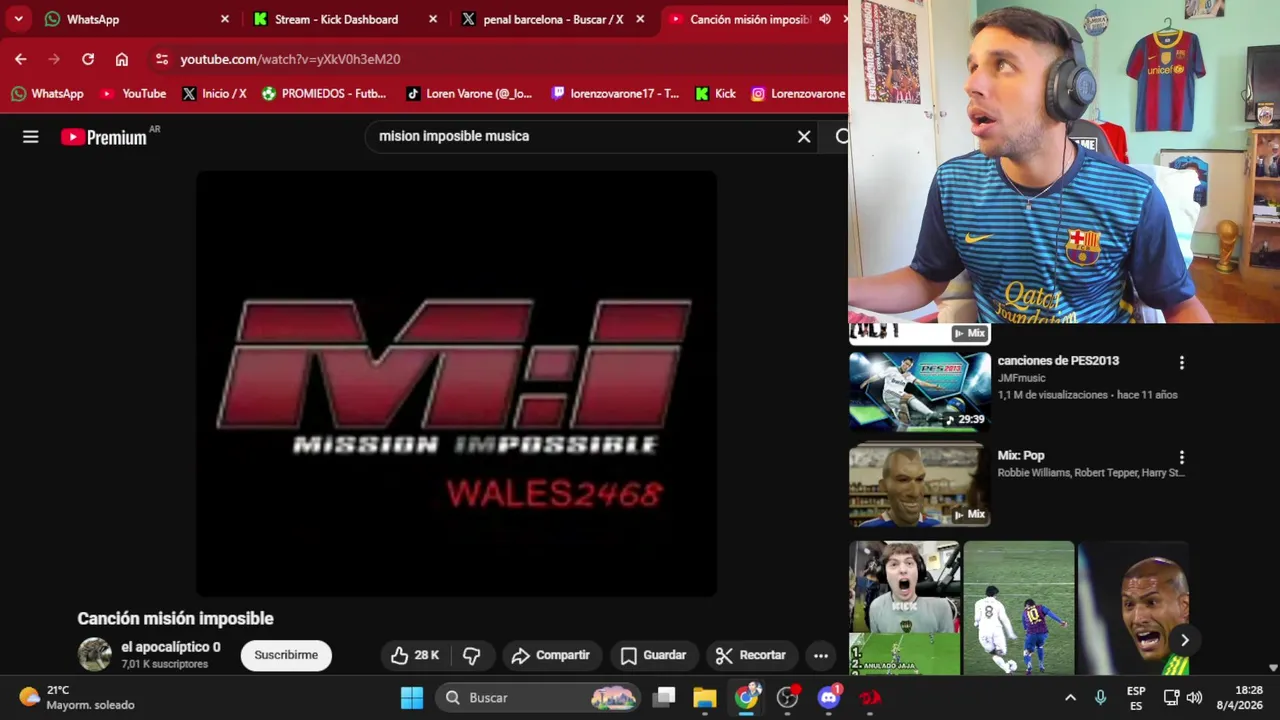Reload the current page
The image size is (1280, 720).
(88, 59)
